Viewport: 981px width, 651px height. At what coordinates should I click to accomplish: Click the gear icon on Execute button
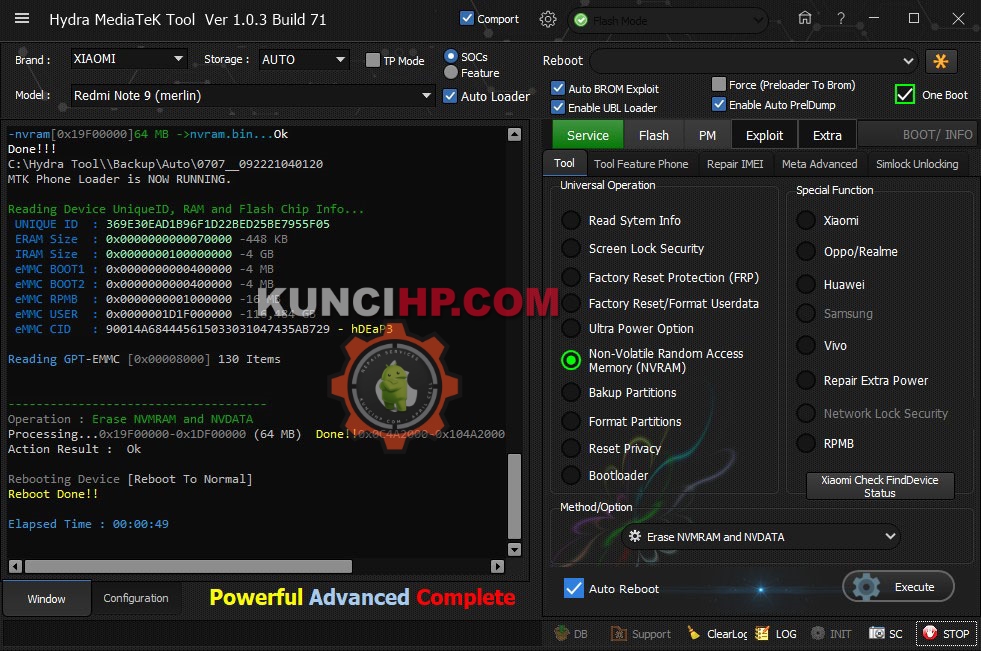866,587
